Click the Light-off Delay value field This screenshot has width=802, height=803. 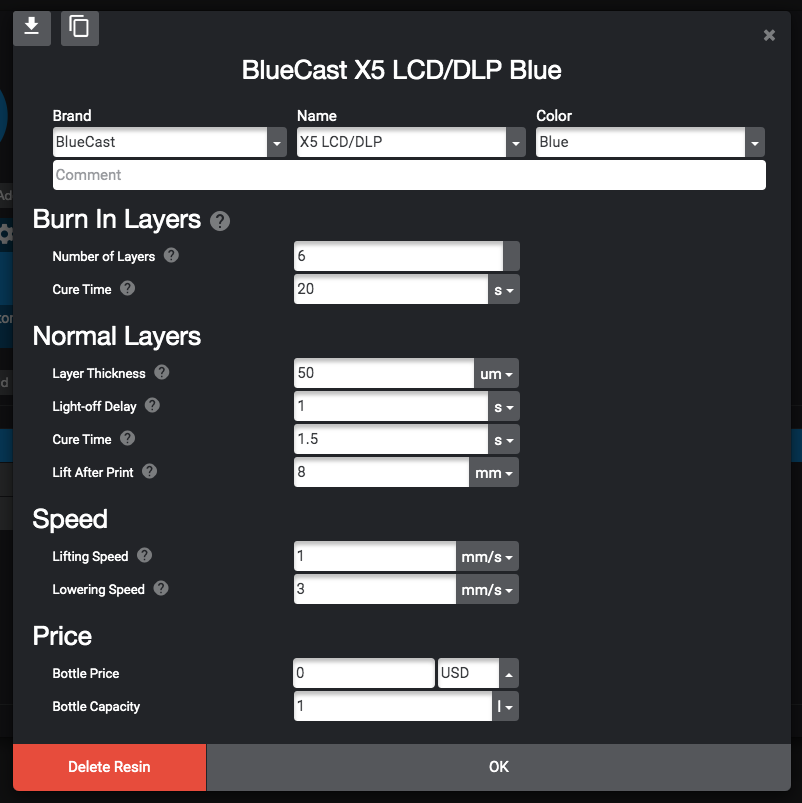391,407
